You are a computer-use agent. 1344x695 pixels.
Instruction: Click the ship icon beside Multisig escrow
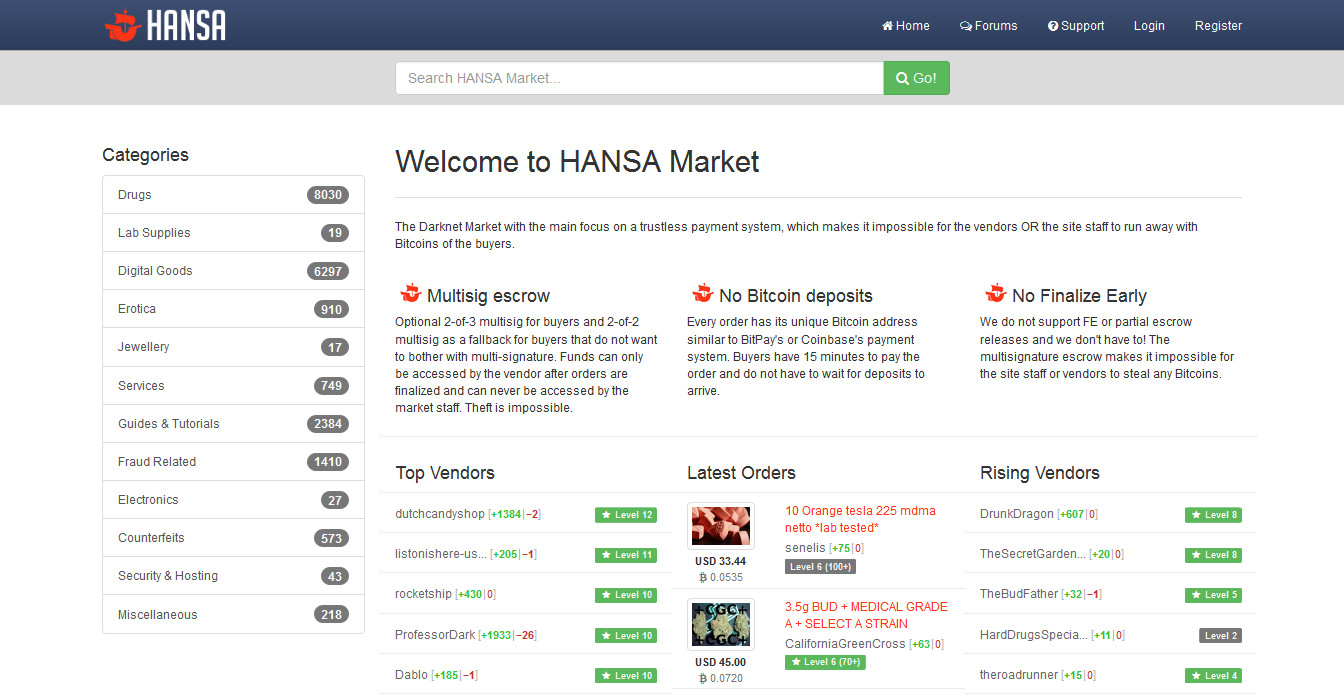coord(410,294)
